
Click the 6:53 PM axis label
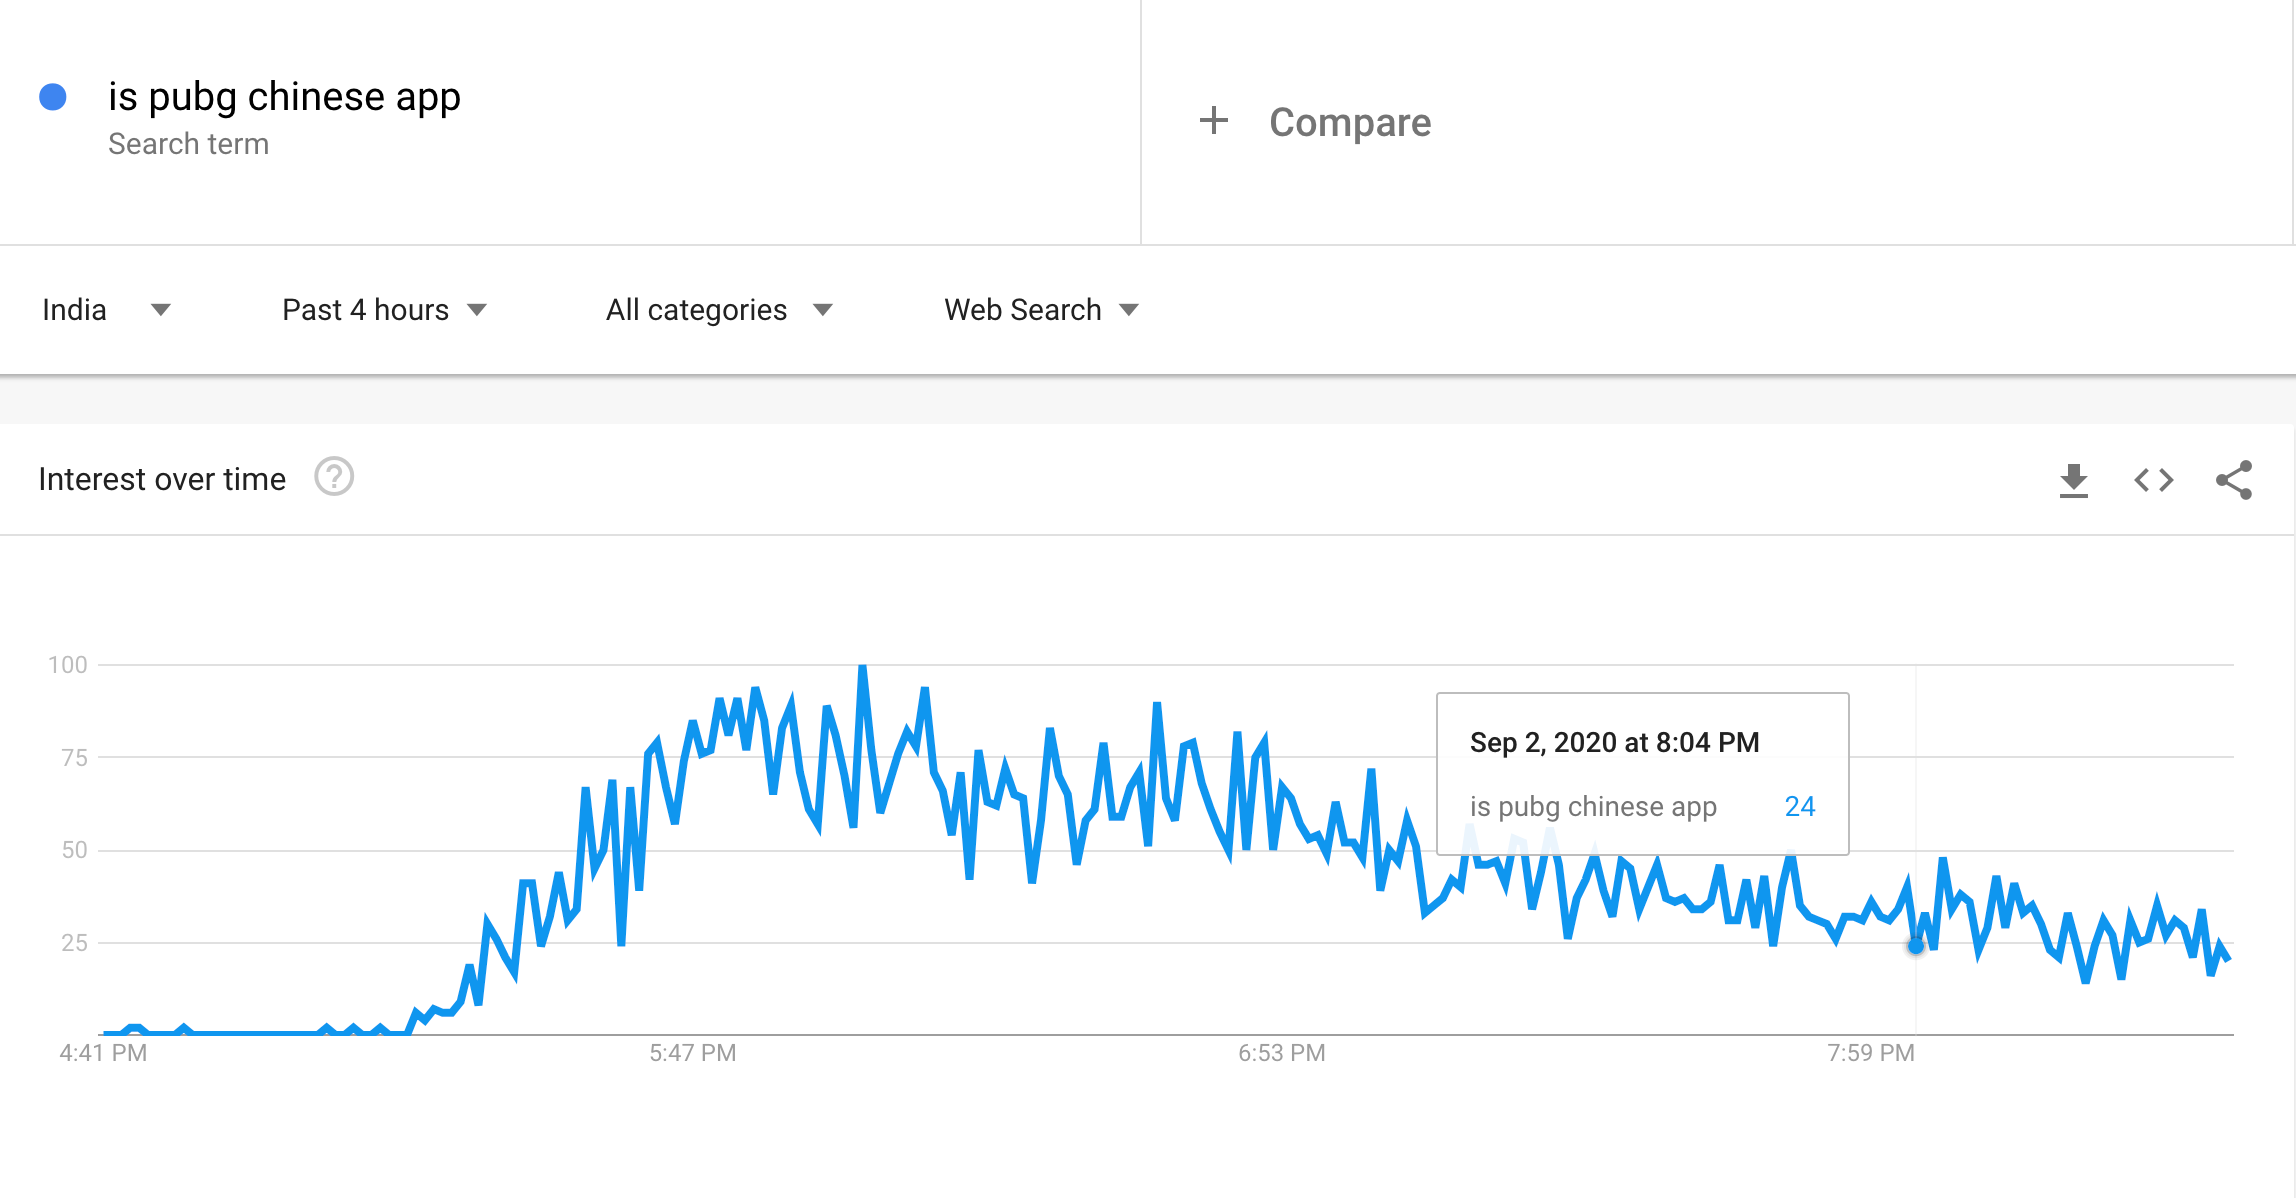click(x=1281, y=1053)
